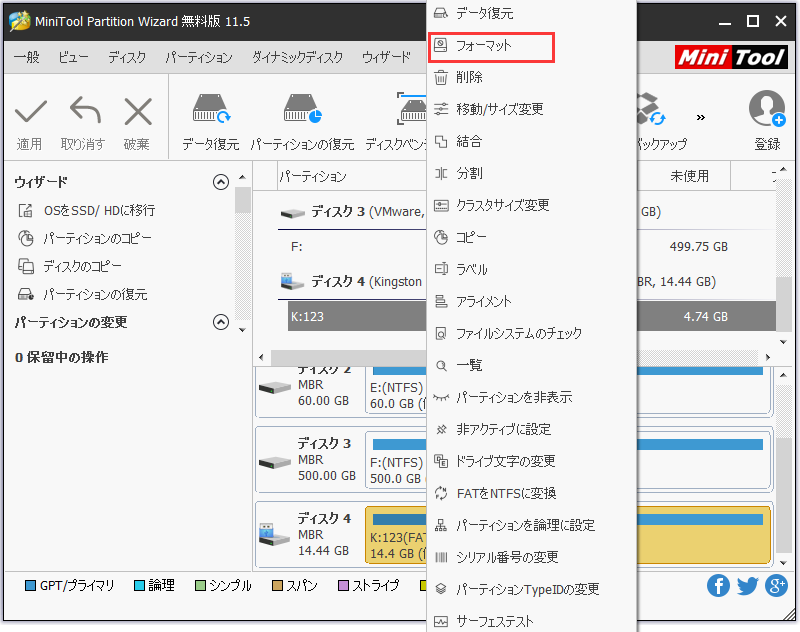Select ディスク 4 (Kingston) row in list
This screenshot has height=632, width=800.
coord(353,282)
